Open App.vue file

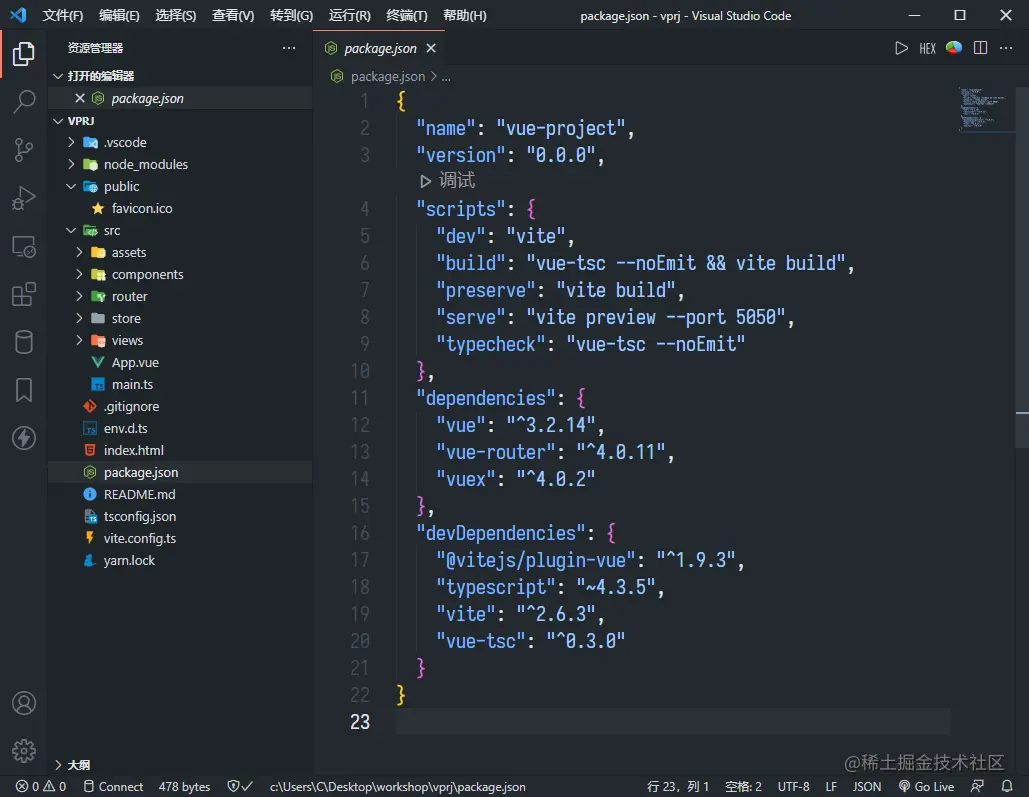[135, 362]
